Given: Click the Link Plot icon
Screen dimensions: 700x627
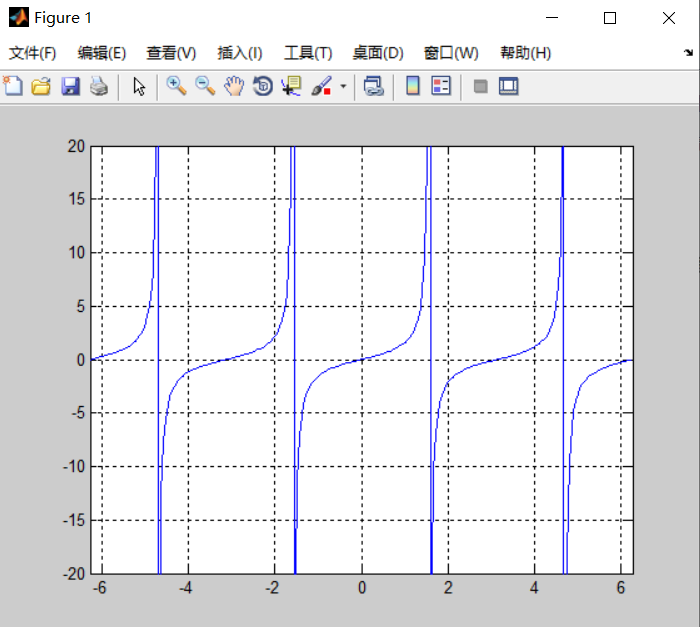Looking at the screenshot, I should (373, 86).
